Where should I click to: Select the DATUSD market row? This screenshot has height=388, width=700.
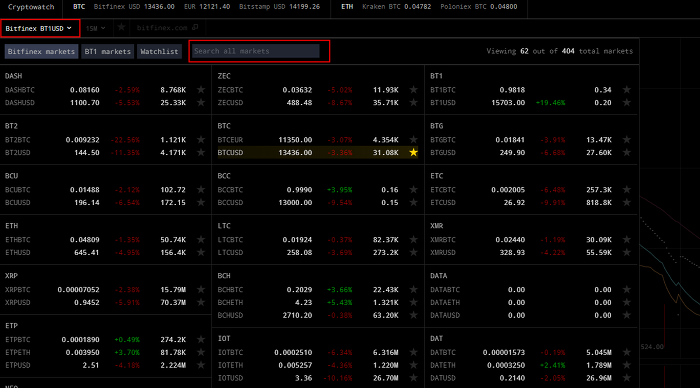(531, 378)
